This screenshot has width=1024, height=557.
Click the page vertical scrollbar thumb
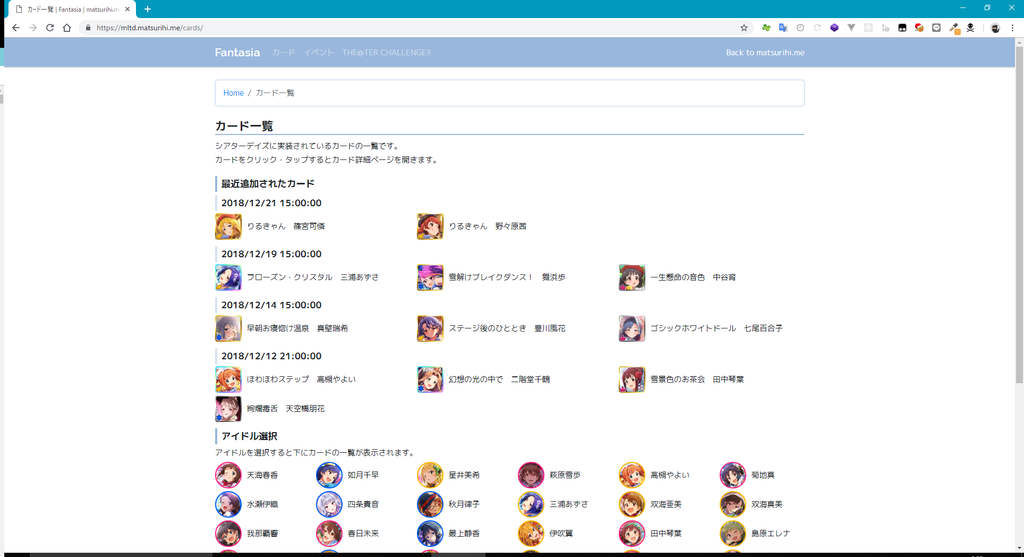1019,215
